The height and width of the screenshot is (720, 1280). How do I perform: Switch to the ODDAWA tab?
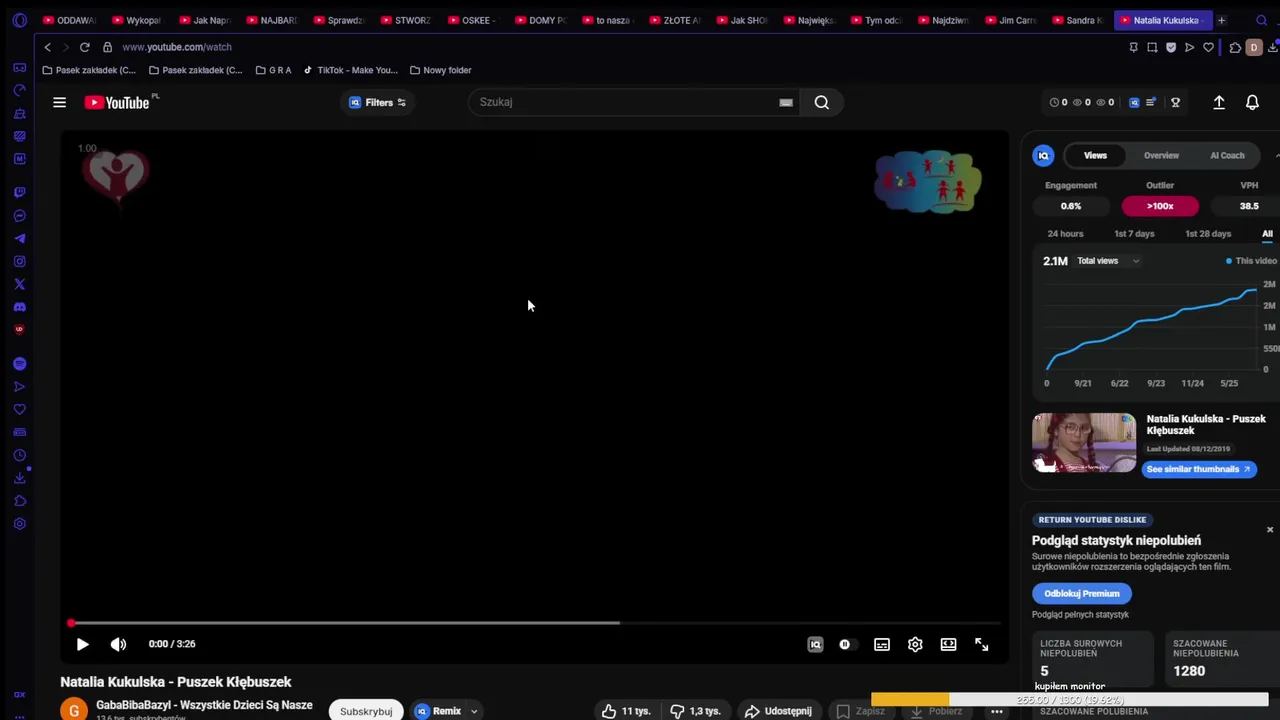[68, 20]
